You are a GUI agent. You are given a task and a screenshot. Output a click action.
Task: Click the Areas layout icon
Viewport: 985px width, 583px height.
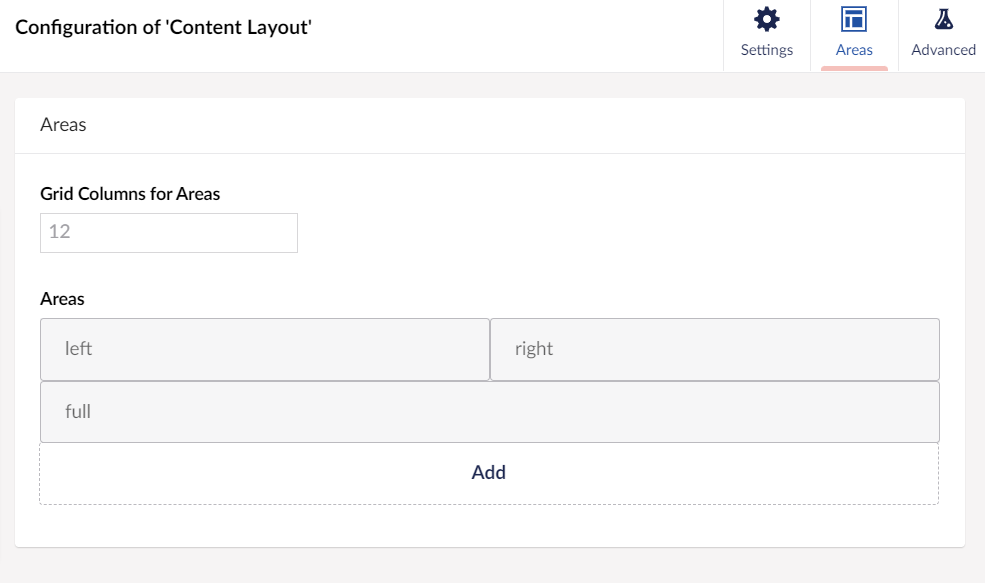[x=854, y=20]
